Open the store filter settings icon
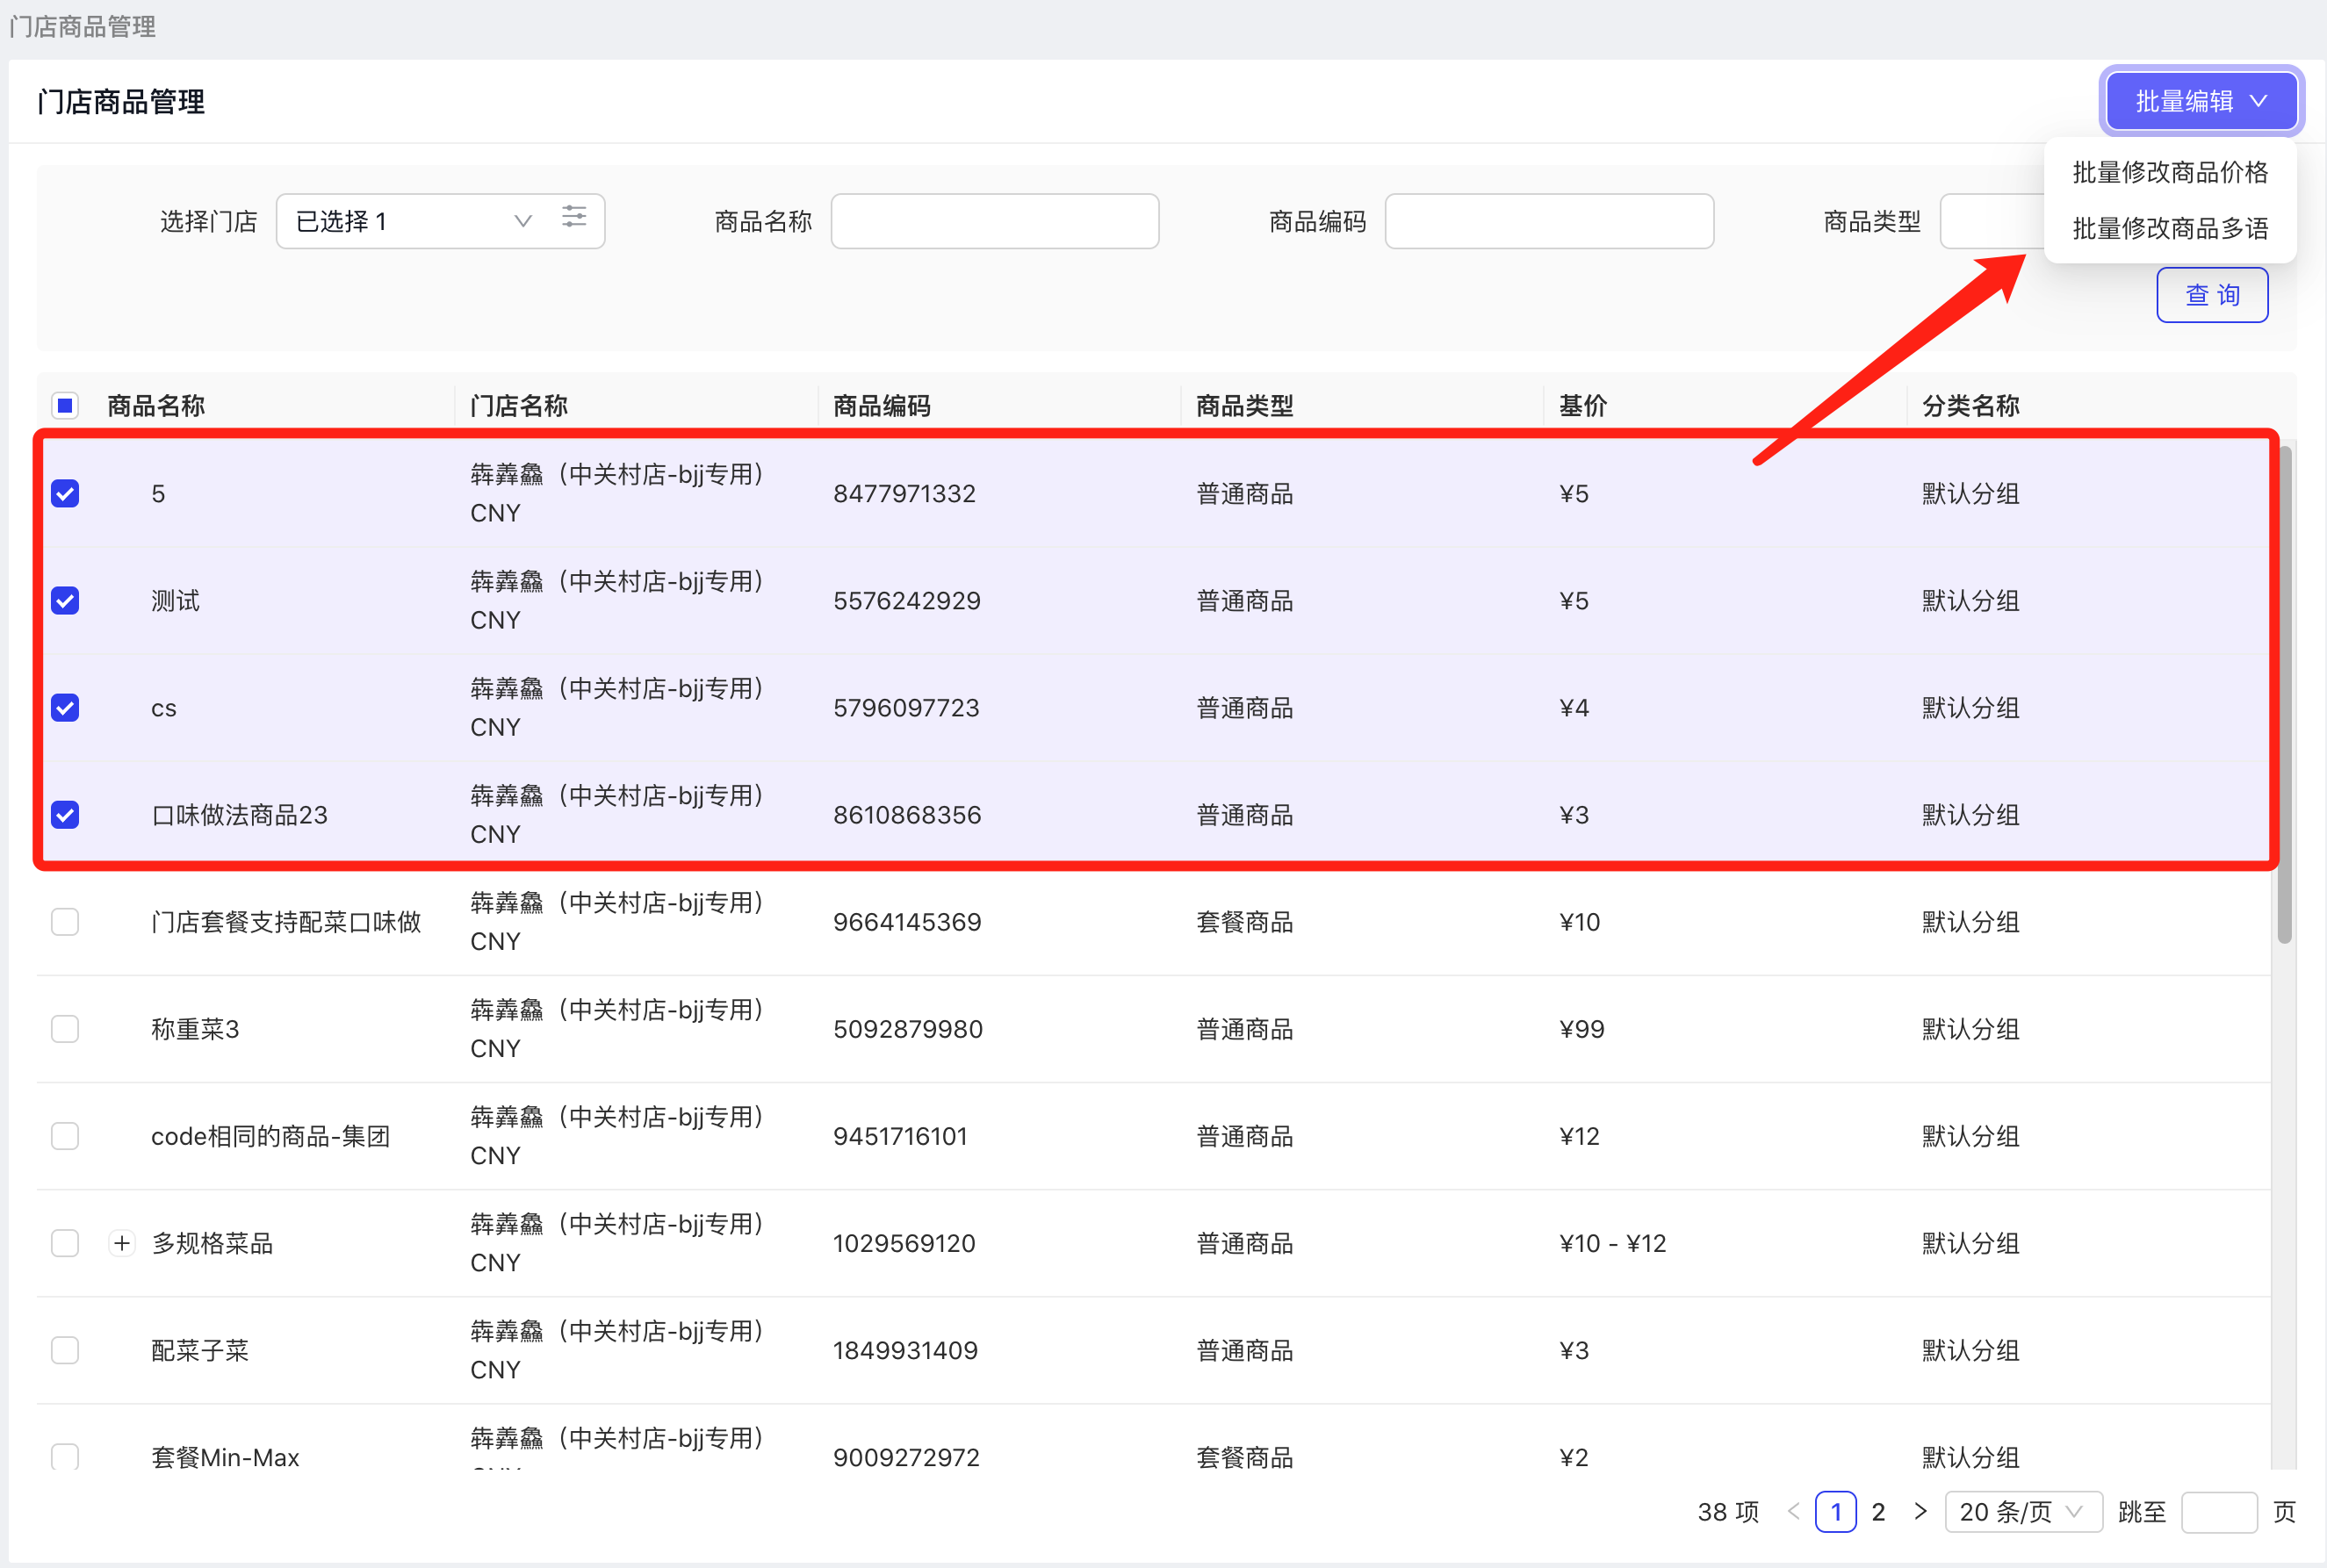 coord(574,217)
